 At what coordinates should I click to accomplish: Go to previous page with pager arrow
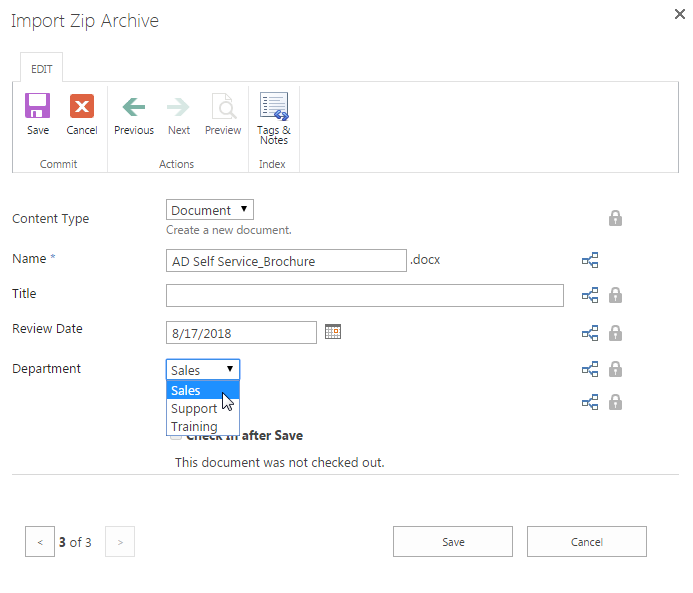(x=40, y=542)
